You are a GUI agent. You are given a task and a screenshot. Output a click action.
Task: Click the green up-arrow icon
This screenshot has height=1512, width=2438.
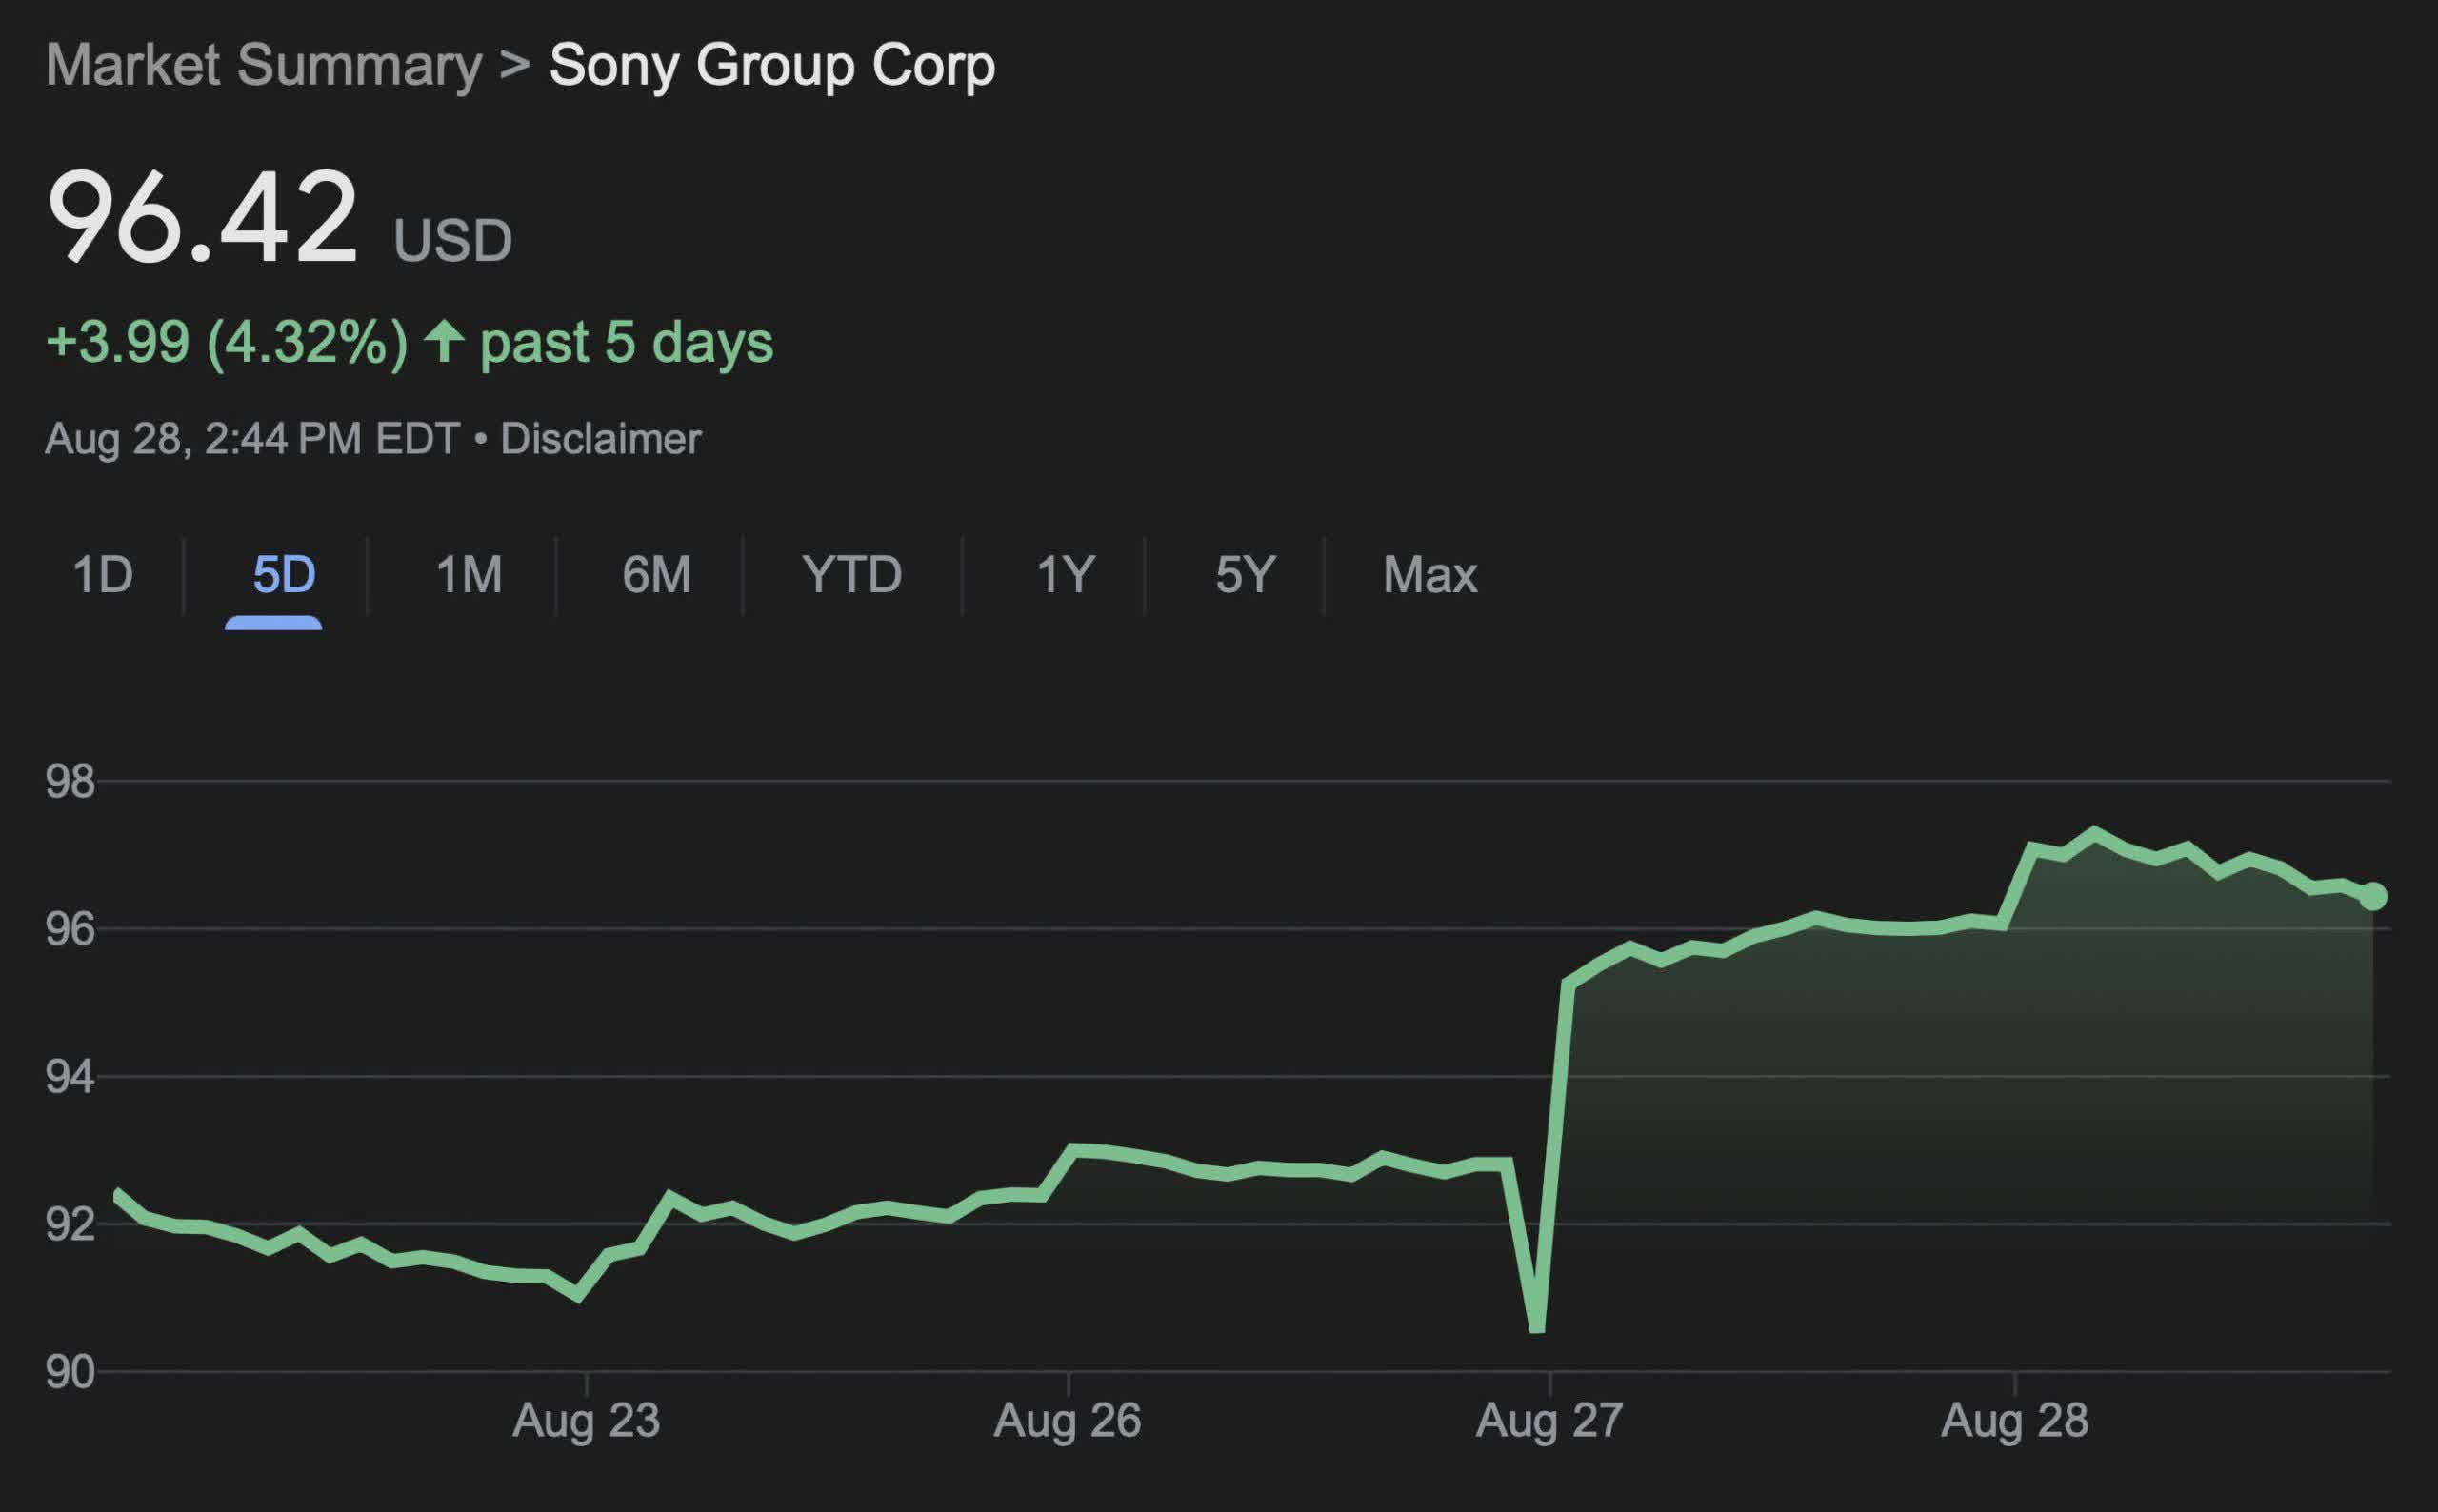tap(444, 342)
